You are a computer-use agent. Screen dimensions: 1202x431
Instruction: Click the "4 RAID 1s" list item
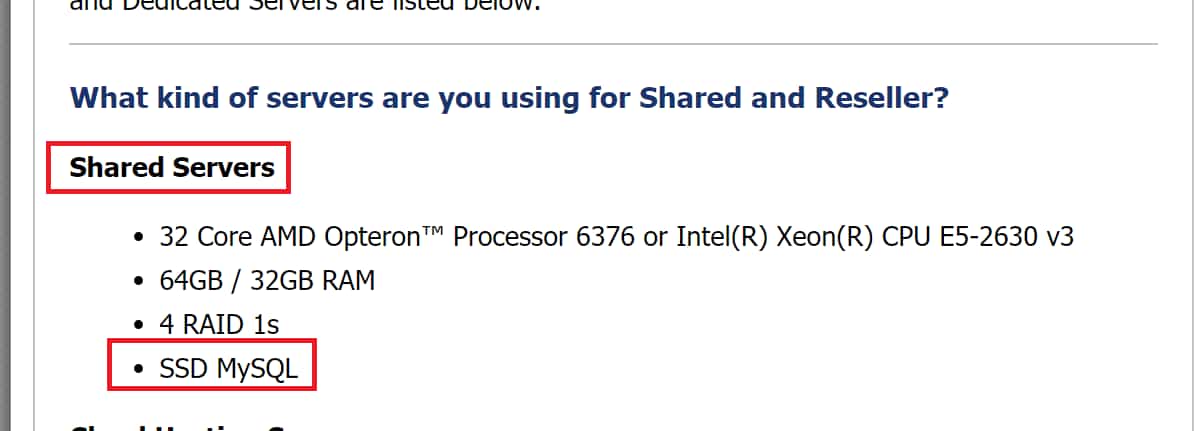[219, 324]
